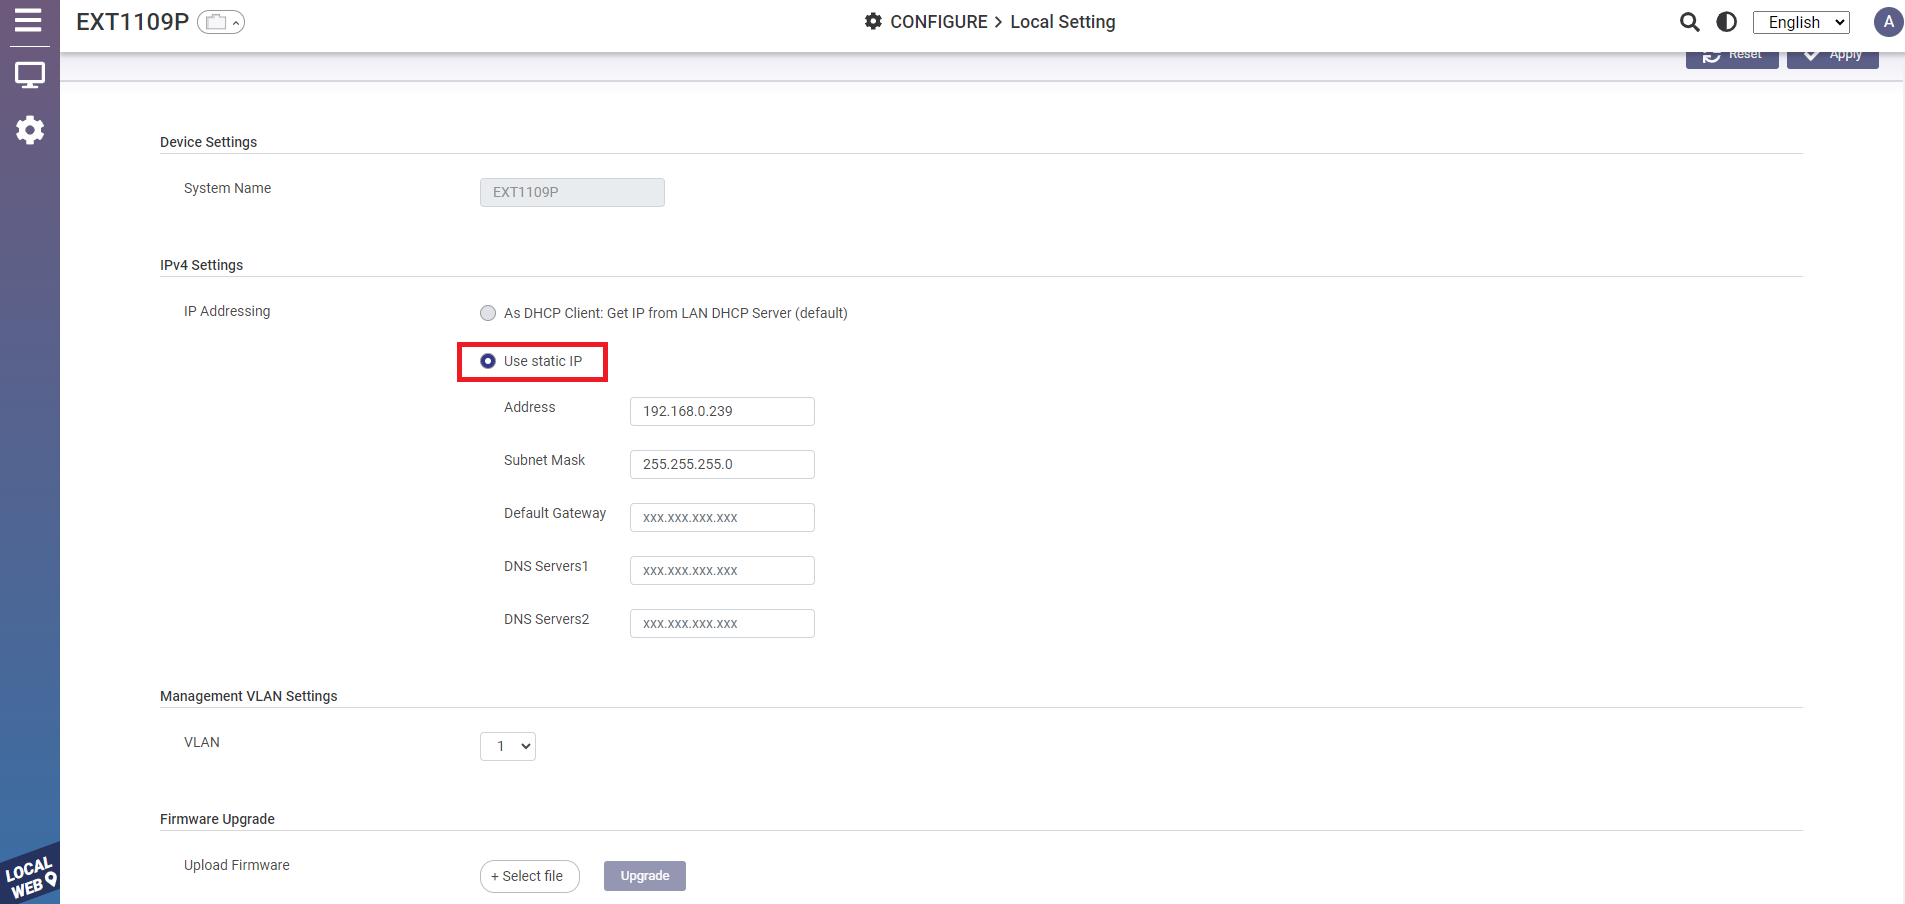The width and height of the screenshot is (1905, 904).
Task: Click the static IP Address field
Action: coord(722,411)
